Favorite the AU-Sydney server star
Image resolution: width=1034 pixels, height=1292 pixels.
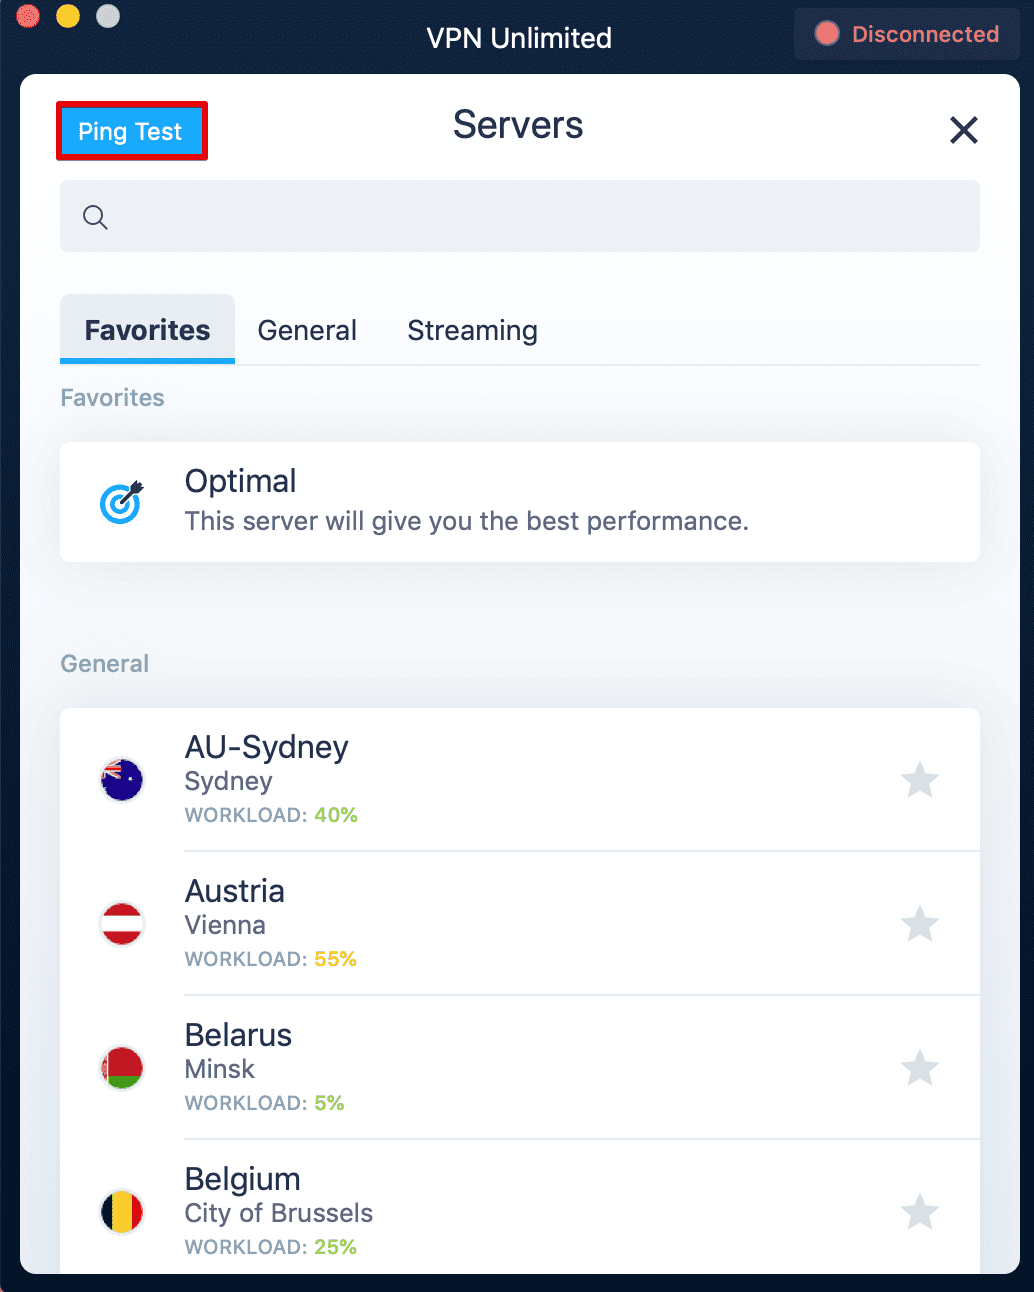click(x=919, y=780)
